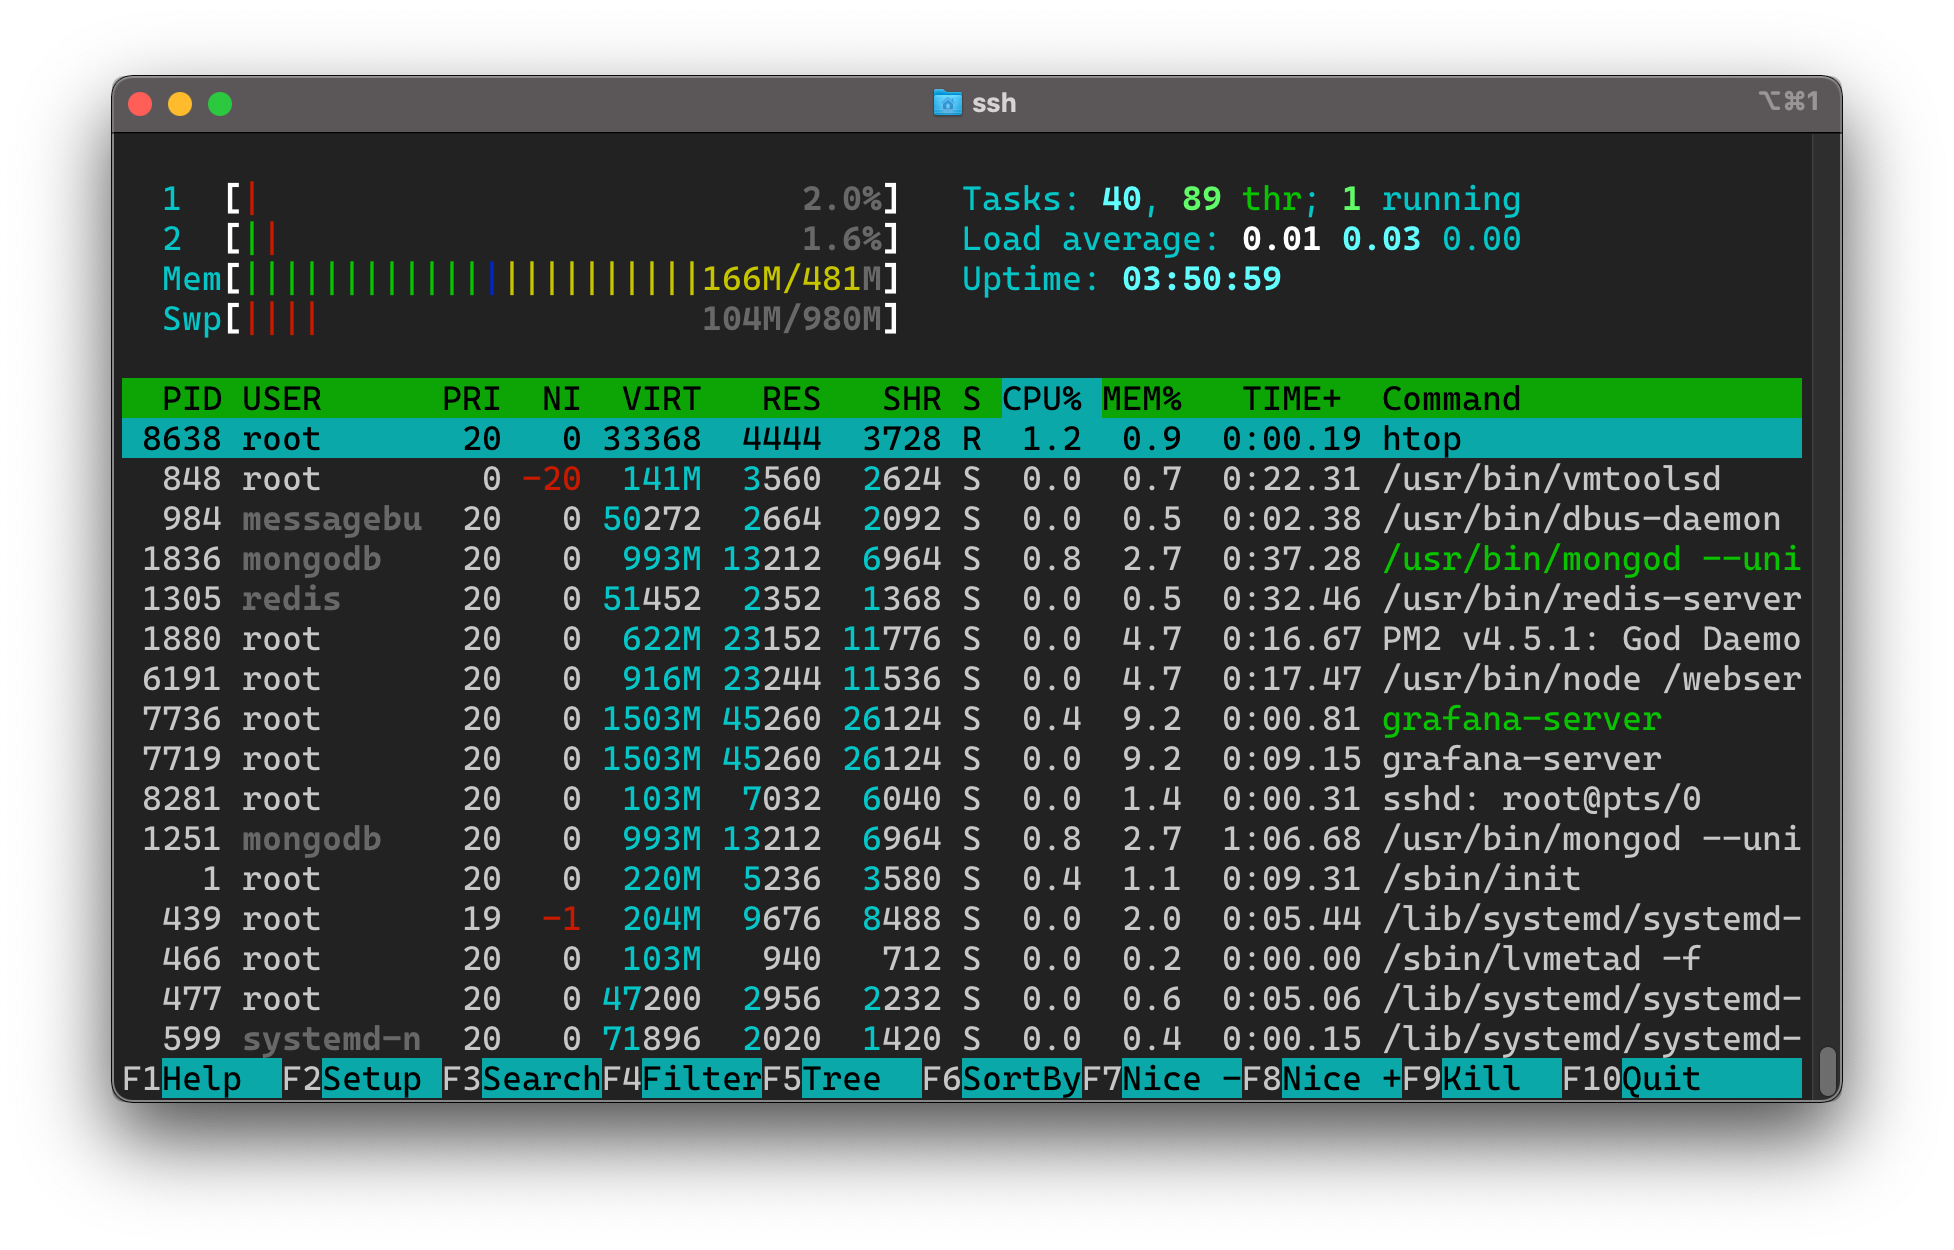Image resolution: width=1954 pixels, height=1250 pixels.
Task: Click the messagebu user name
Action: (x=331, y=519)
